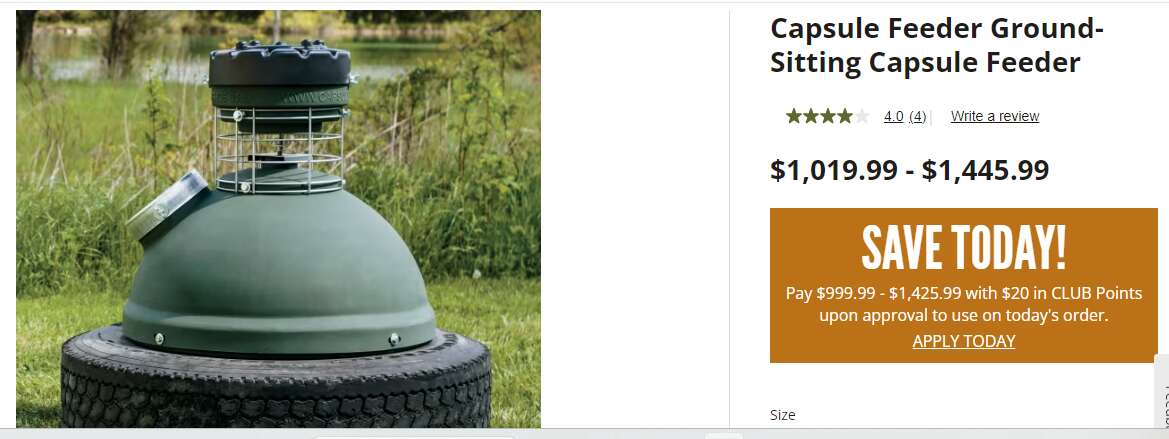Follow the APPLY TODAY link
The image size is (1169, 439).
pos(963,341)
